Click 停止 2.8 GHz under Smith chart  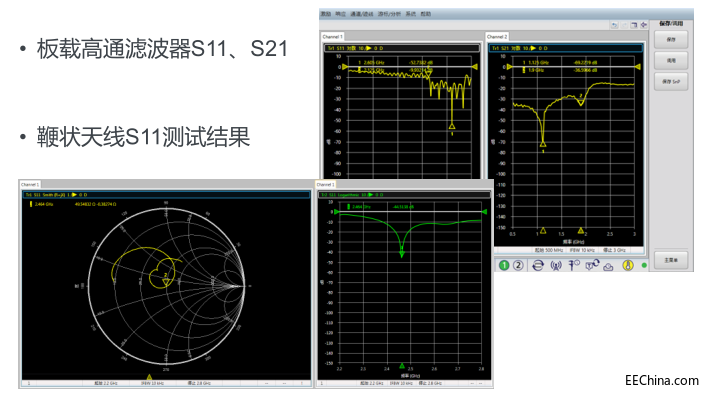[x=199, y=383]
